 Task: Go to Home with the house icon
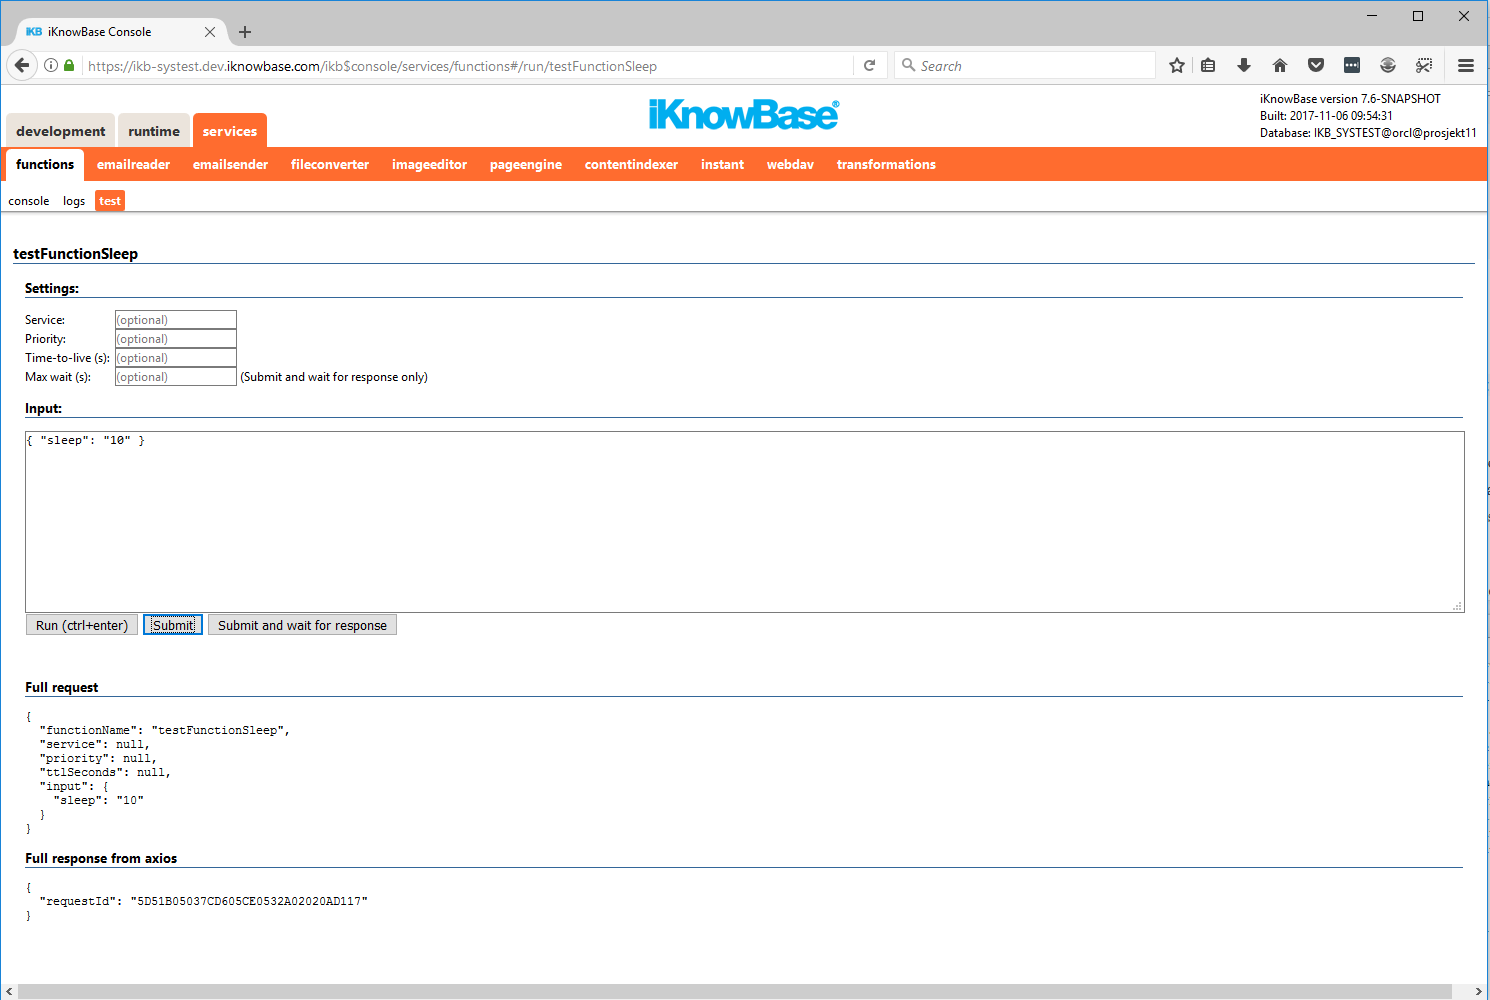click(x=1280, y=65)
